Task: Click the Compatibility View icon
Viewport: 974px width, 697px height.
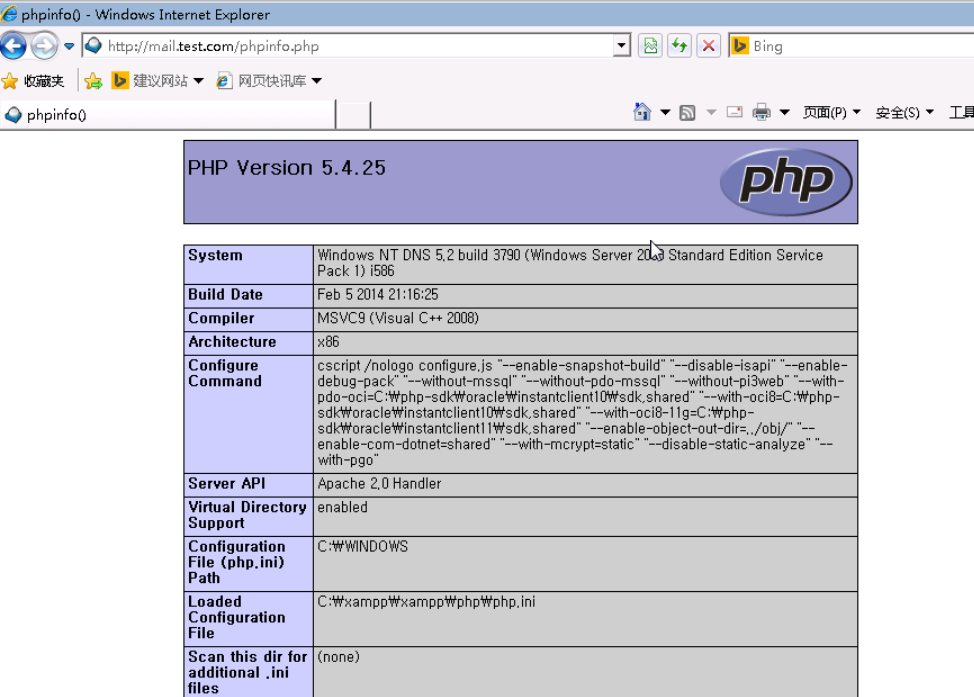Action: point(650,46)
